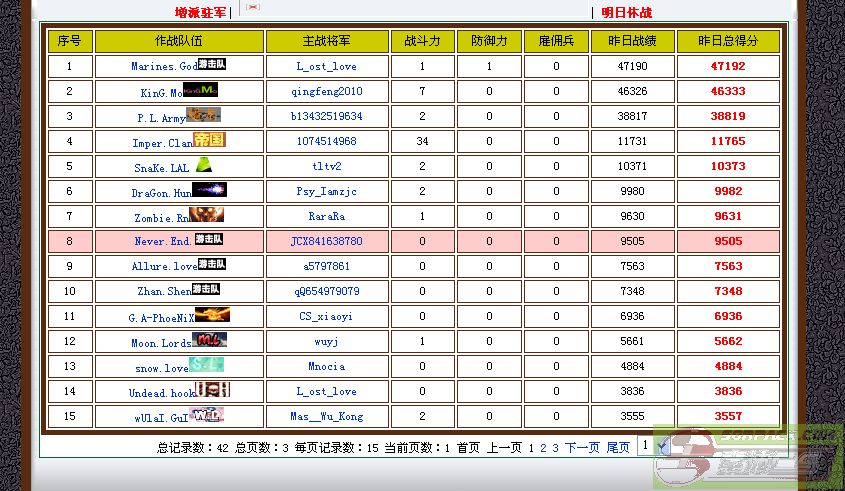Open team Marines.God link
The height and width of the screenshot is (491, 845).
coord(164,67)
